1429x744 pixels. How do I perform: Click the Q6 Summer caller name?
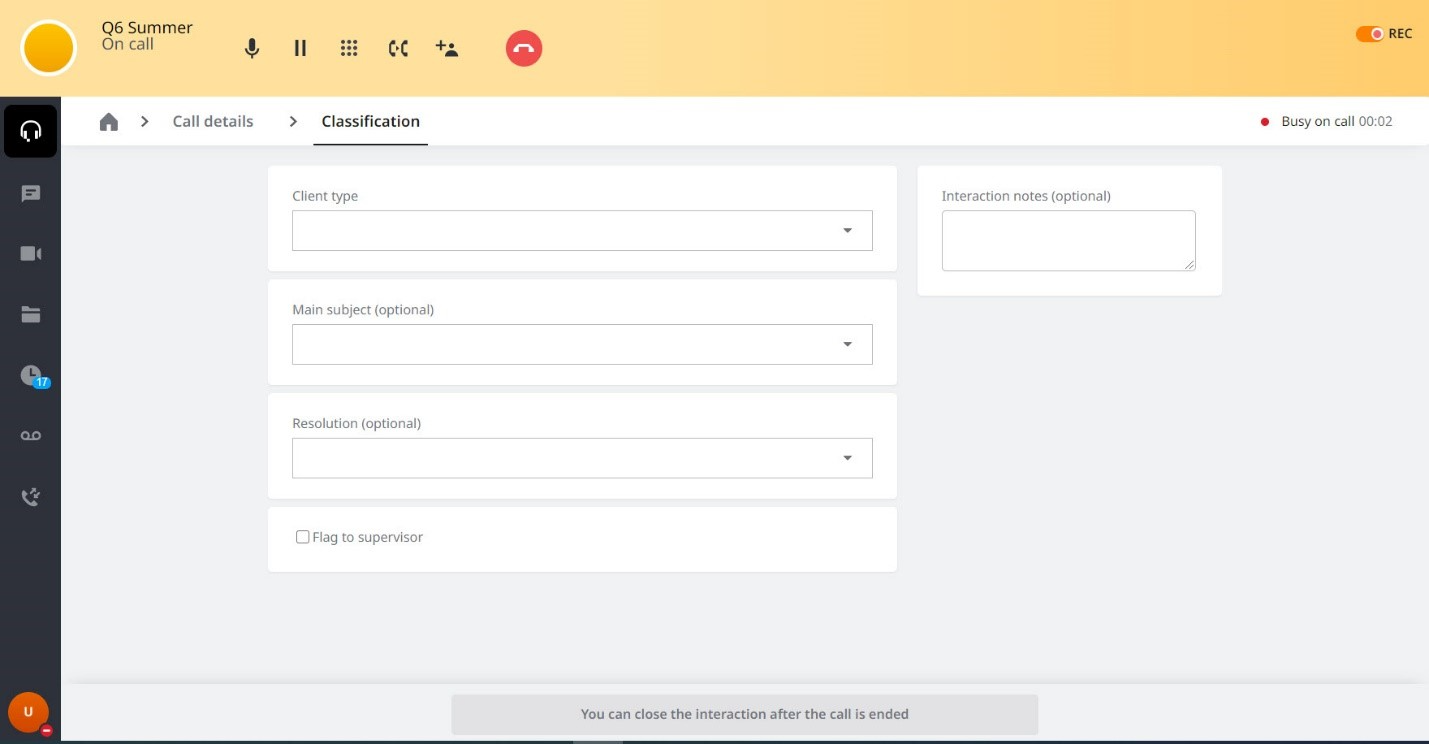[x=147, y=27]
